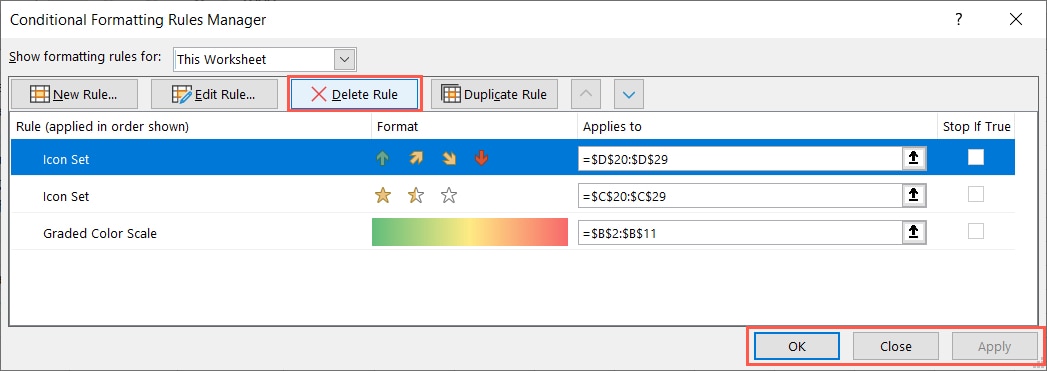The image size is (1047, 371).
Task: Click the New Rule button
Action: (x=74, y=94)
